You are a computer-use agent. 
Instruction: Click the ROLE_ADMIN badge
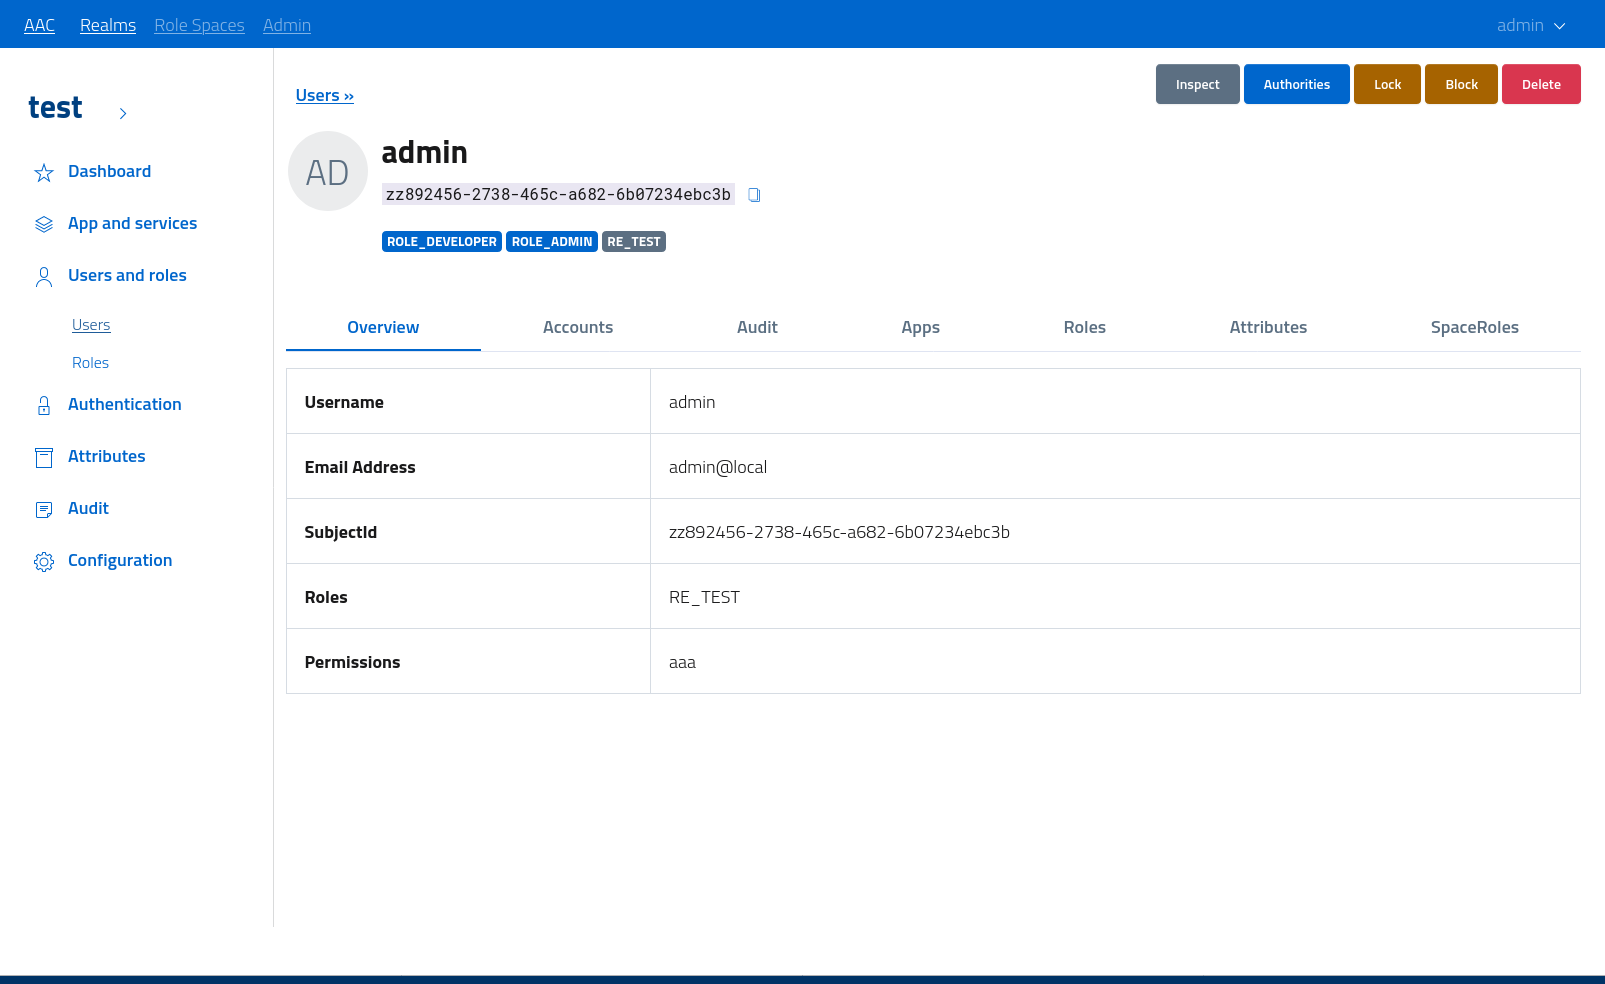click(552, 242)
